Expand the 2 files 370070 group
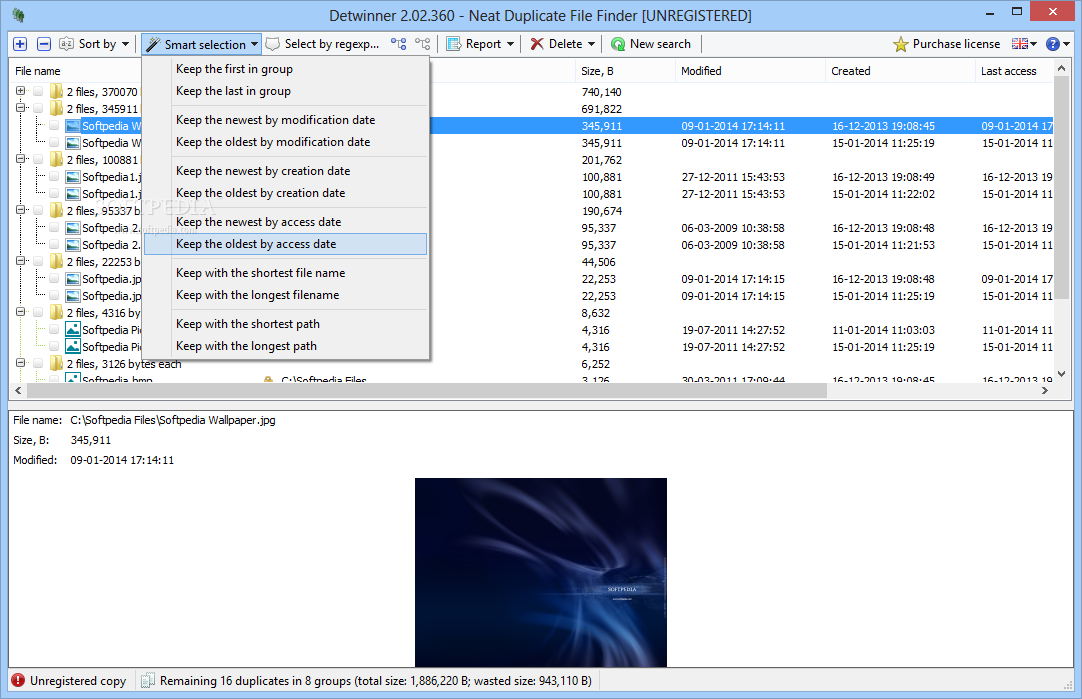Screen dimensions: 1082x699 (21, 90)
